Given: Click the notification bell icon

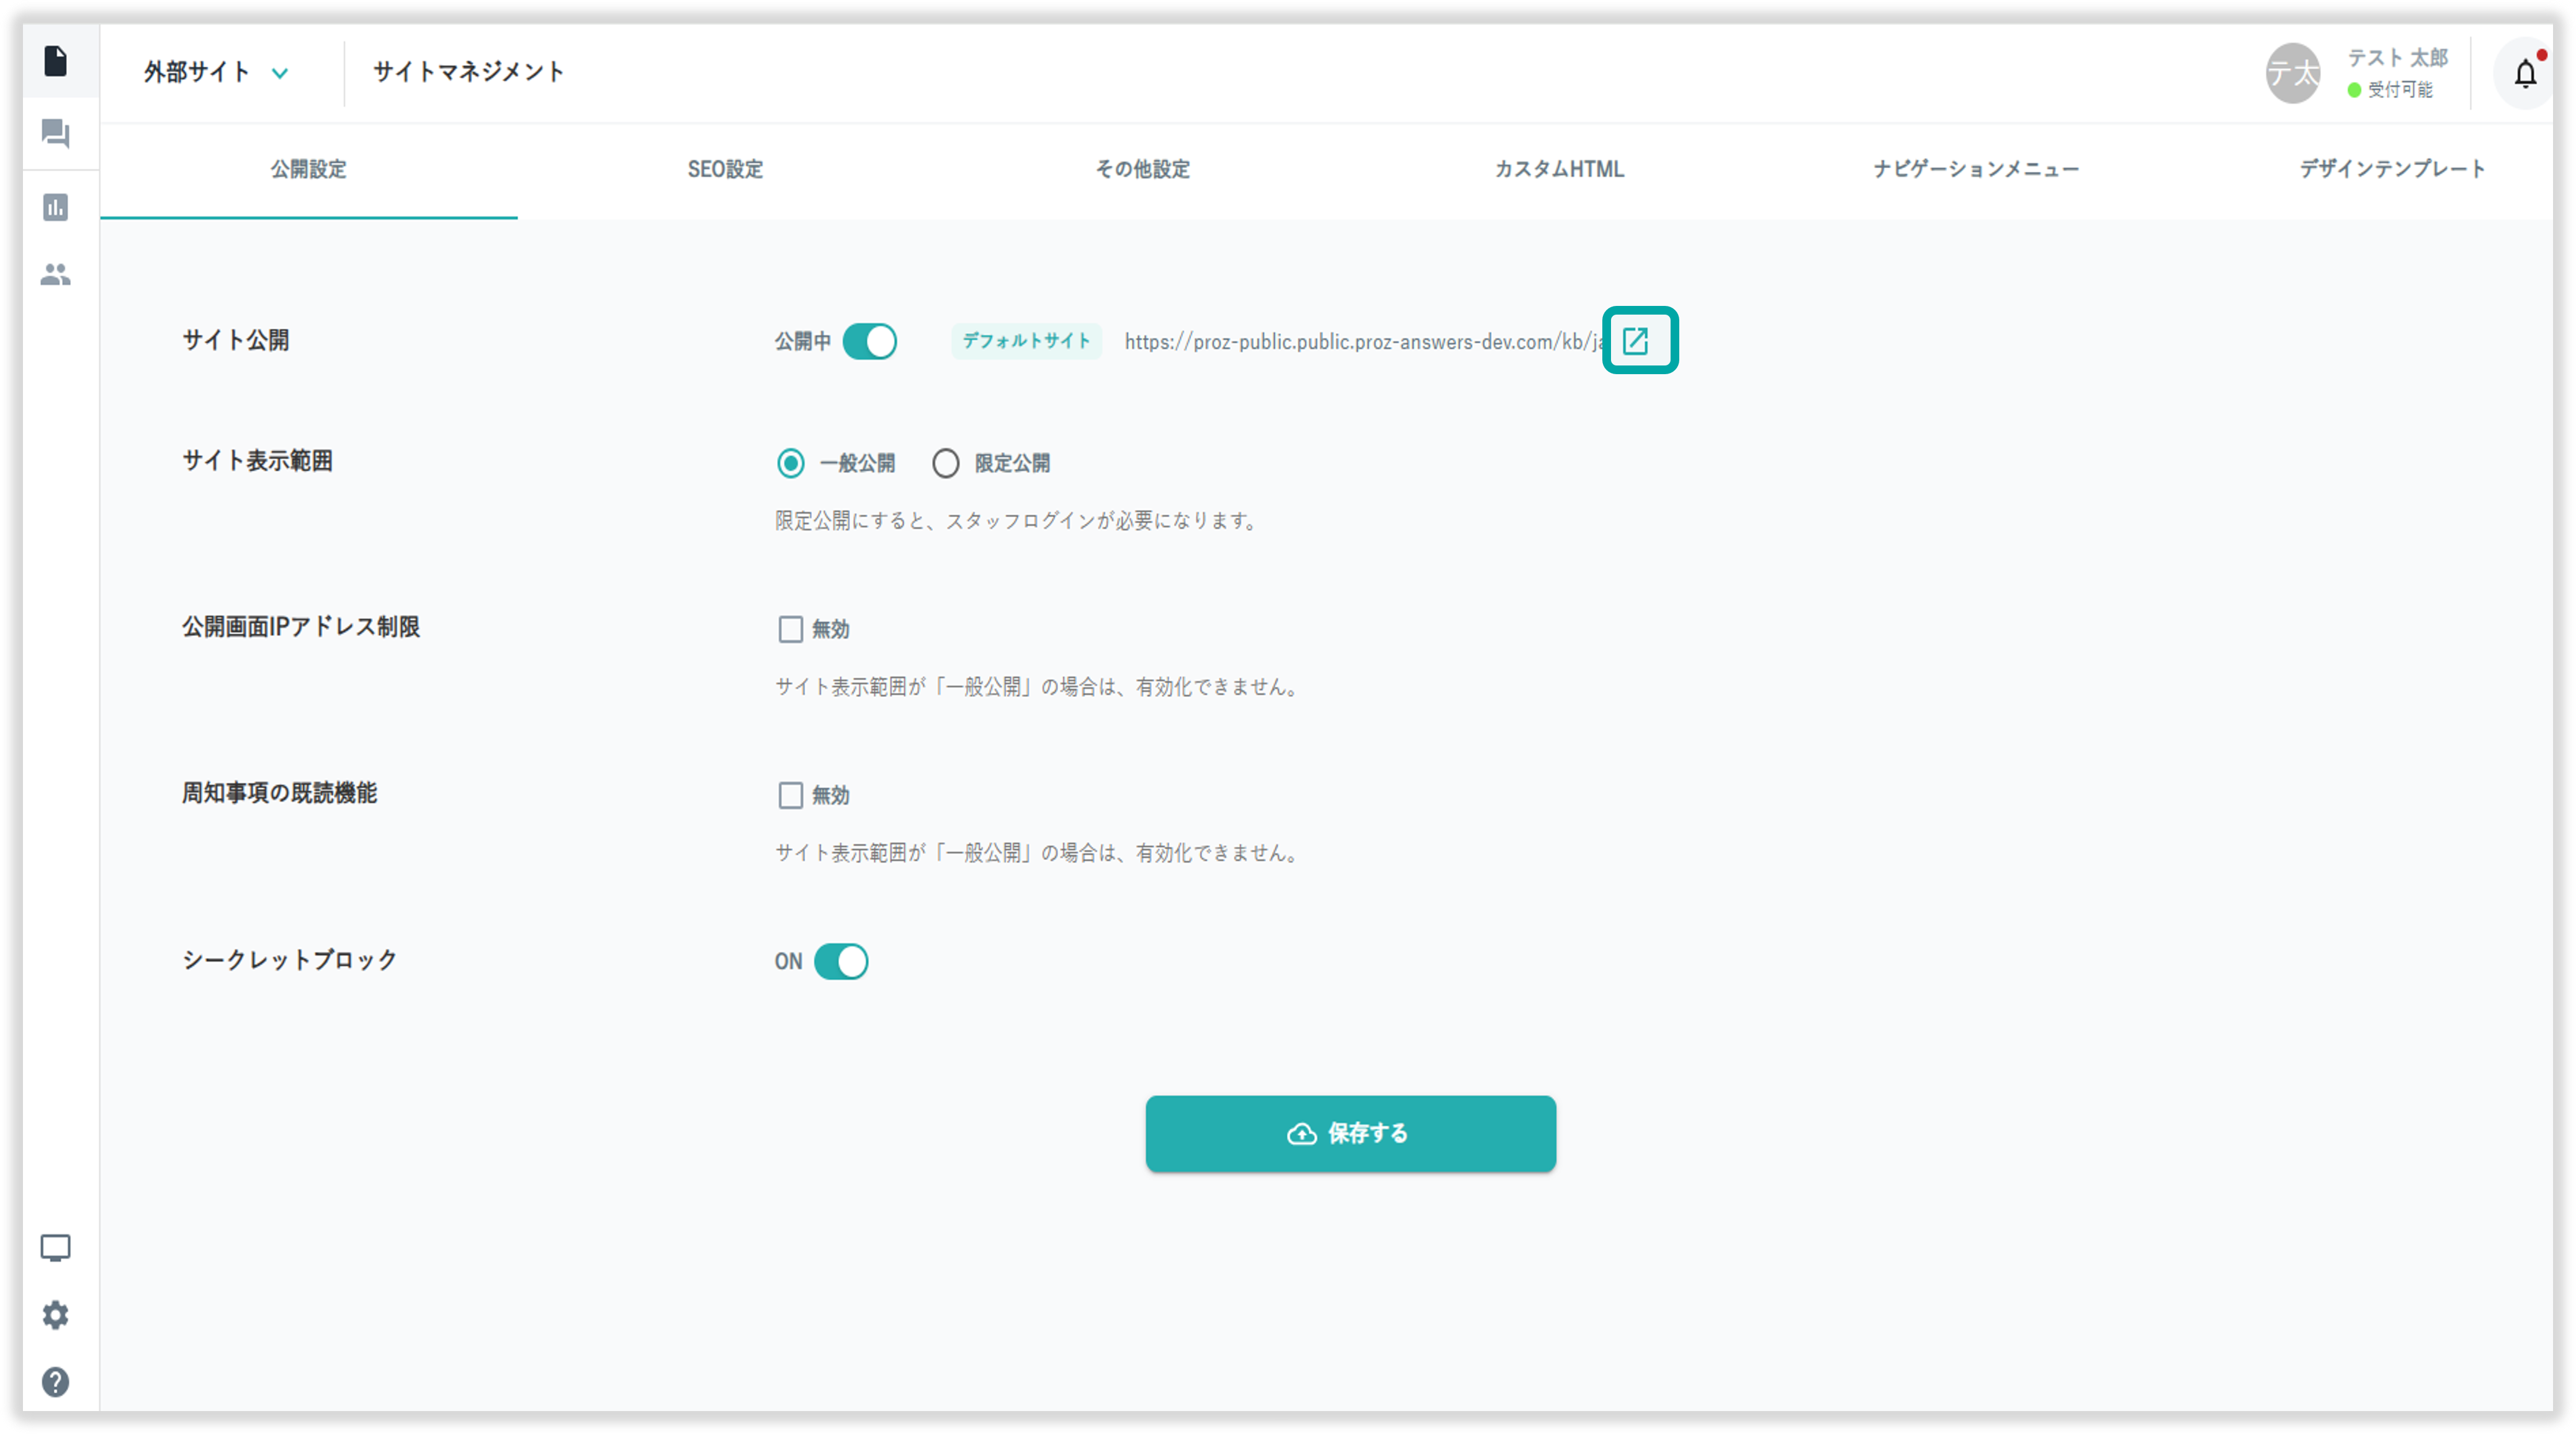Looking at the screenshot, I should (2525, 73).
